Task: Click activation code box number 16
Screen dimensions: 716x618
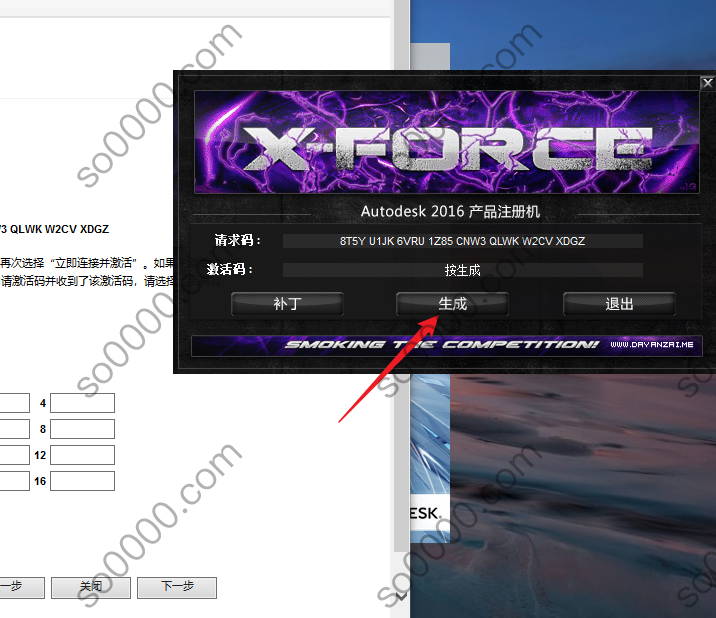Action: pyautogui.click(x=82, y=481)
